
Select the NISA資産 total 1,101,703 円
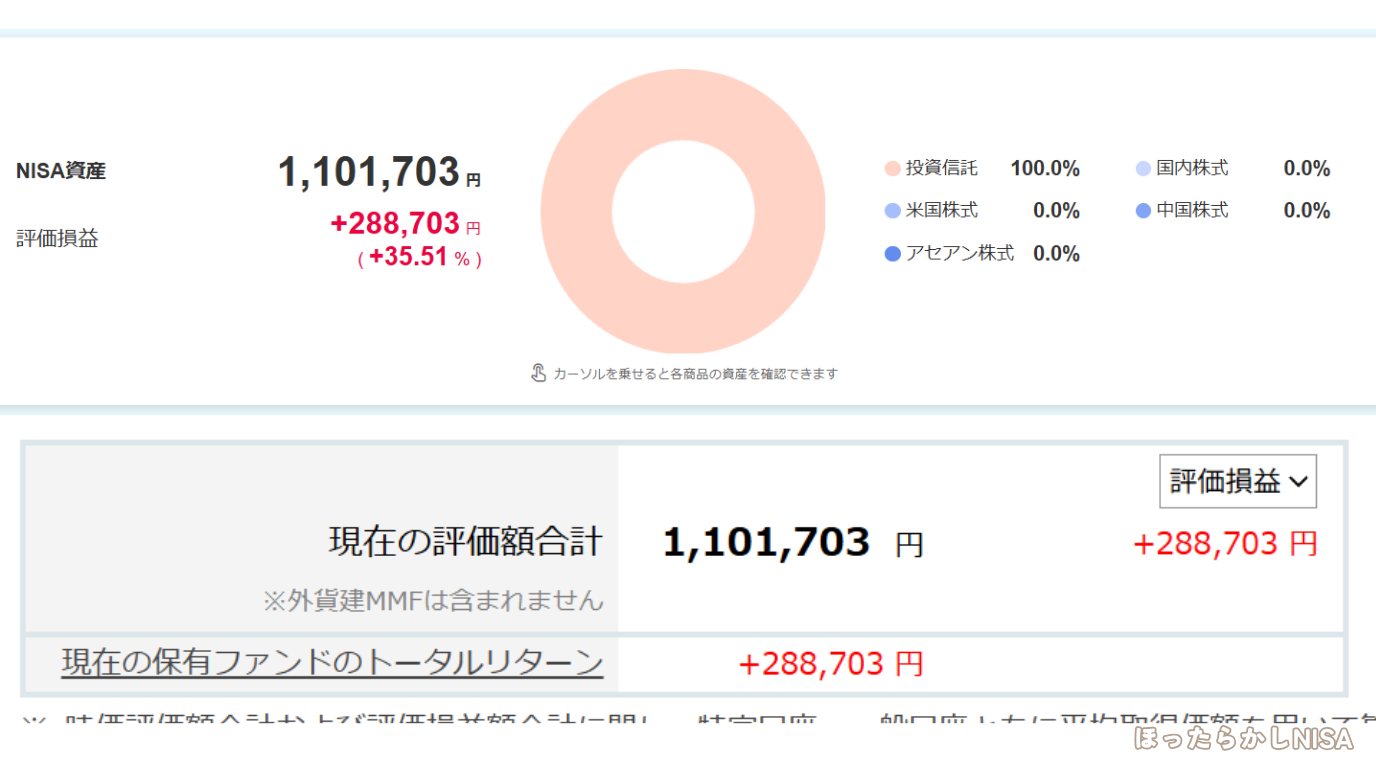tap(378, 172)
